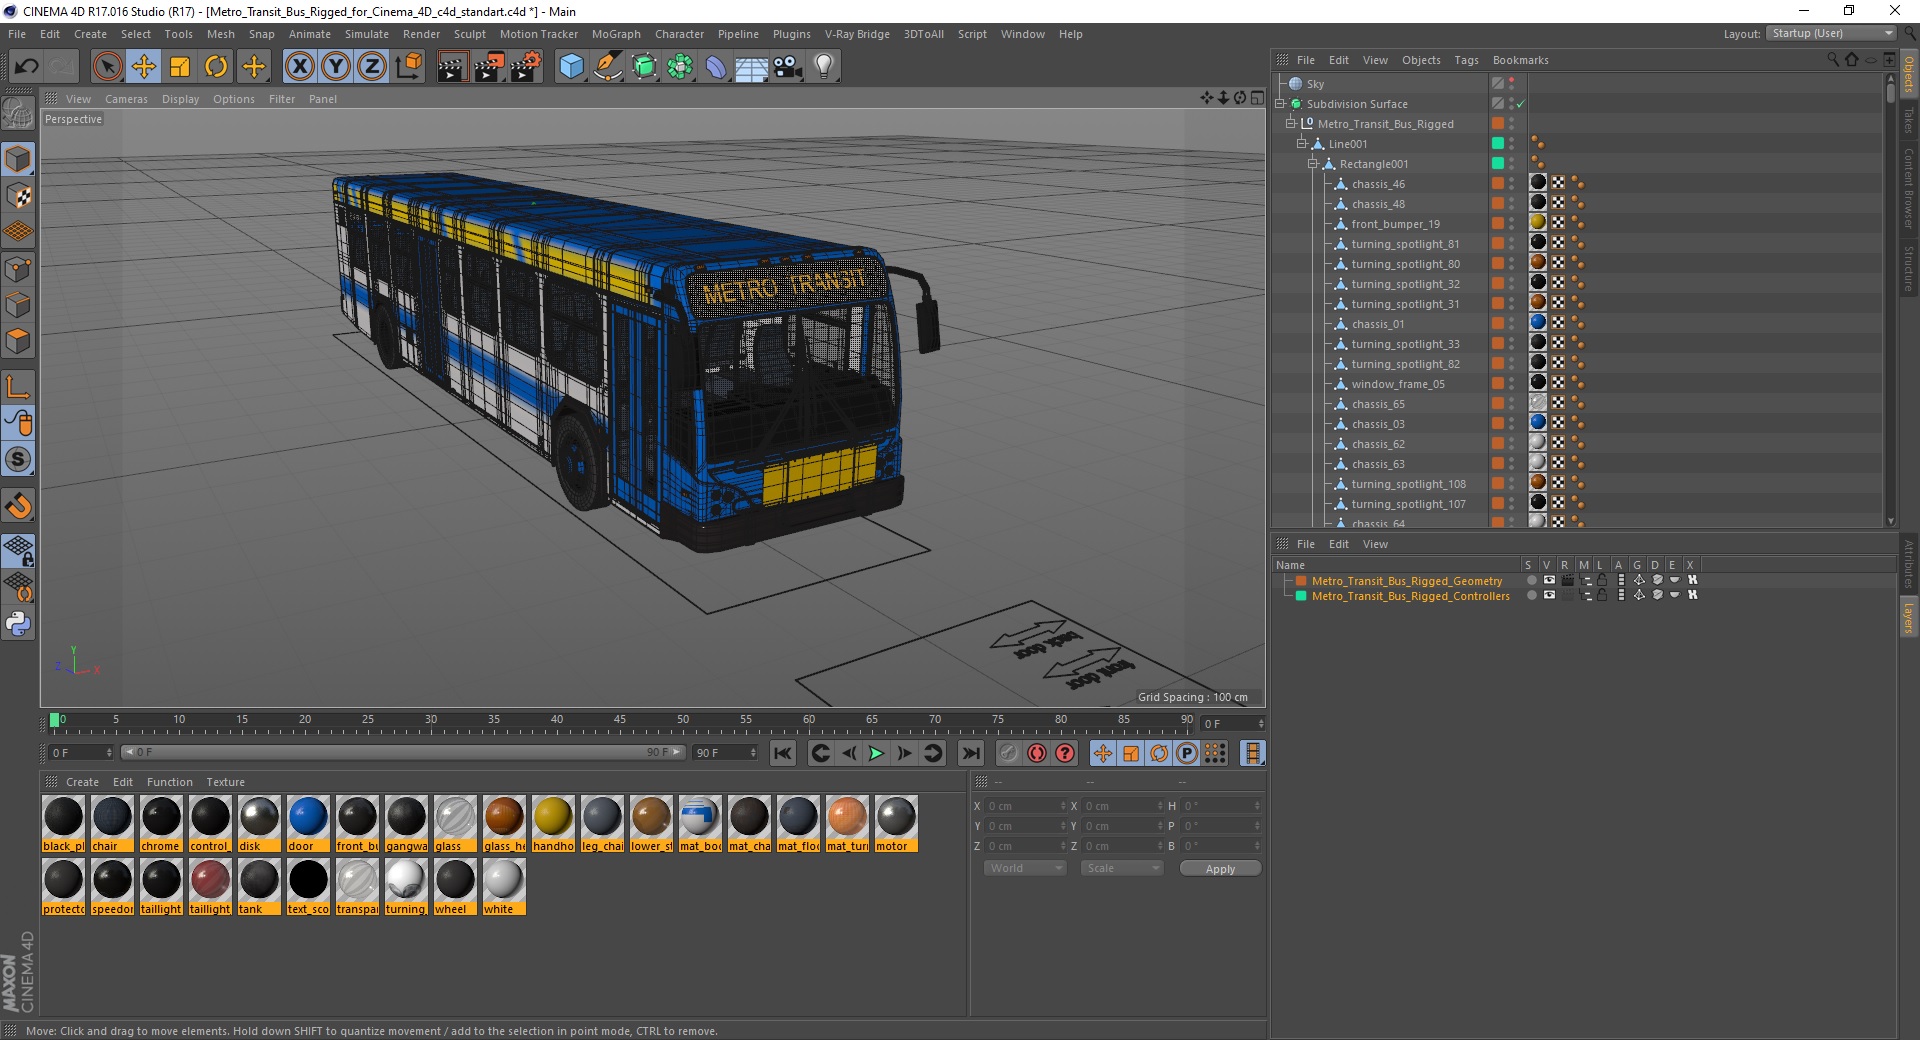This screenshot has width=1920, height=1040.
Task: Collapse the Subdivision Surface hierarchy
Action: click(1280, 103)
